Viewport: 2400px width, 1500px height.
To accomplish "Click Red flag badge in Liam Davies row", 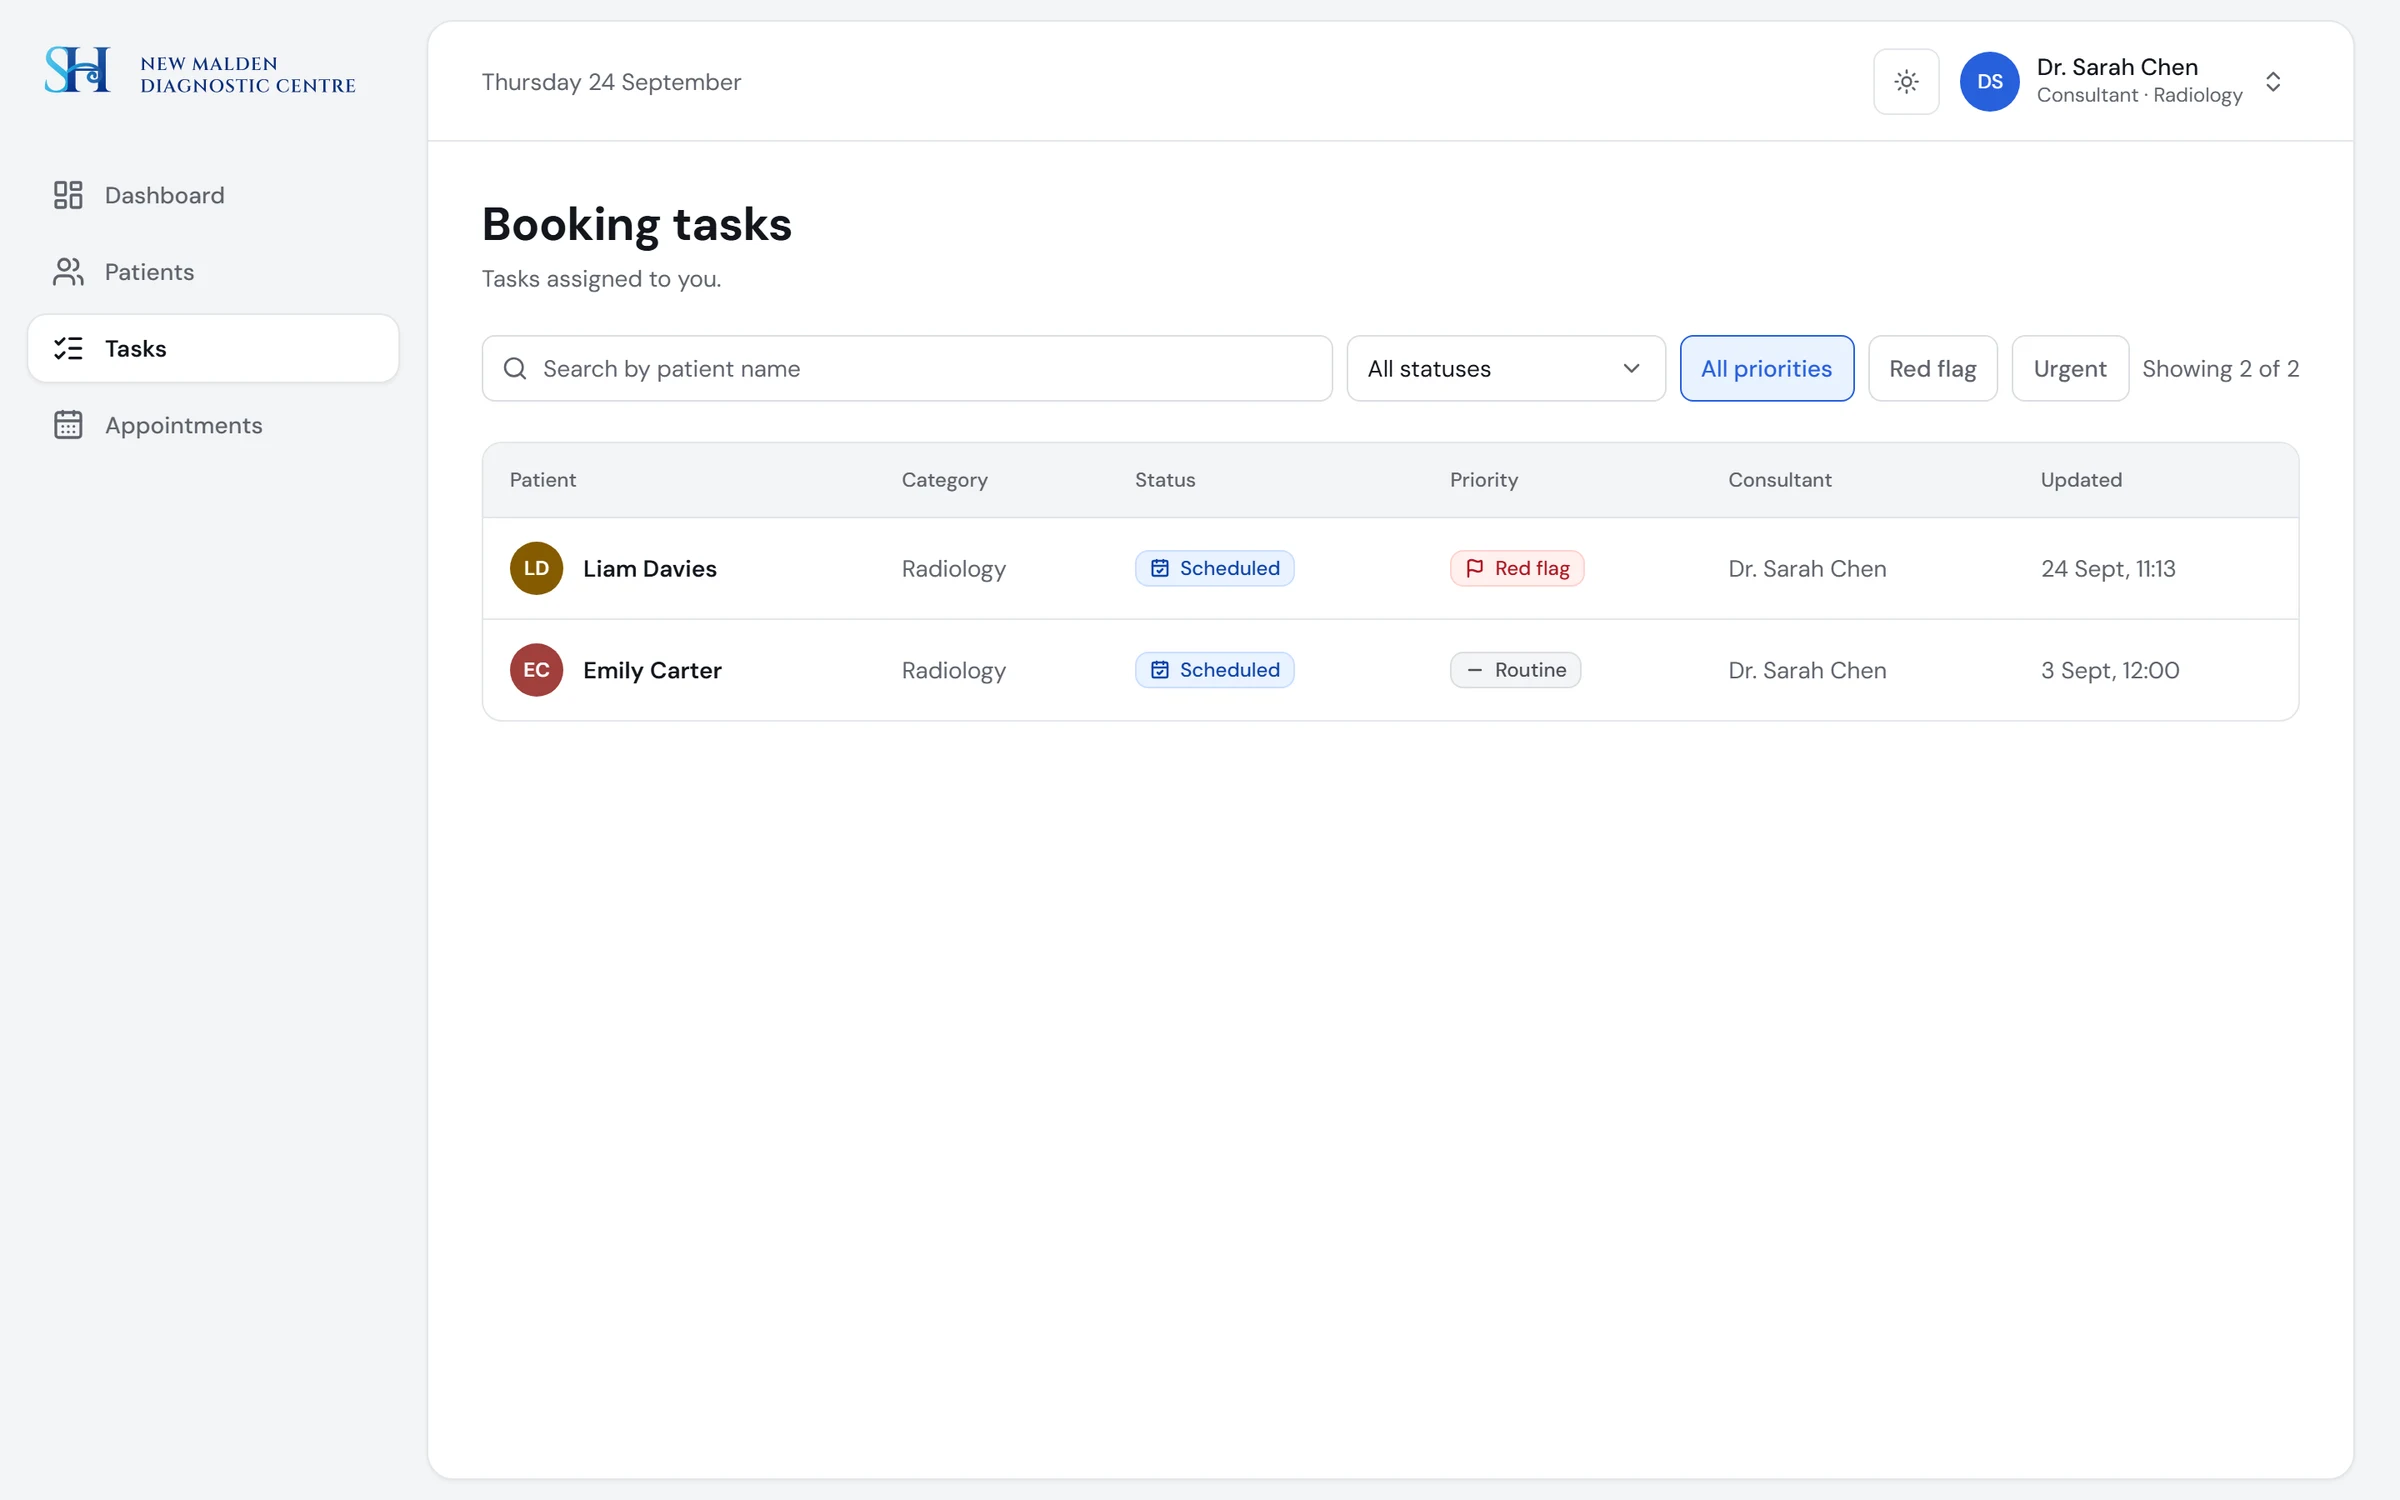I will coord(1517,568).
